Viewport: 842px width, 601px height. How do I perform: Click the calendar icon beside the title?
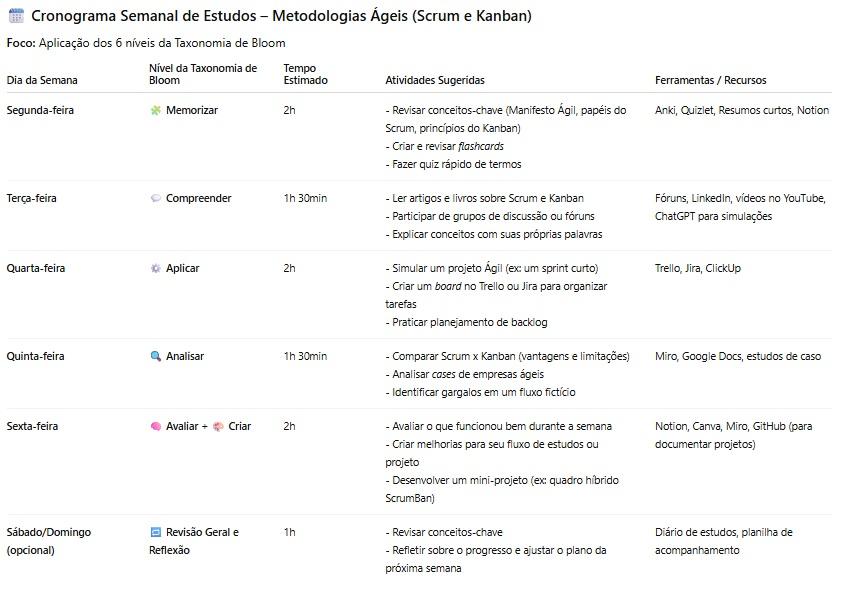tap(15, 16)
